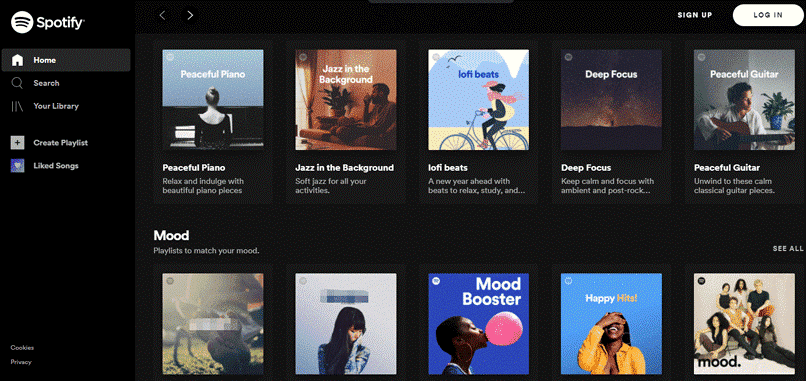Click the Deep Focus title text
Image resolution: width=806 pixels, height=381 pixels.
(586, 168)
